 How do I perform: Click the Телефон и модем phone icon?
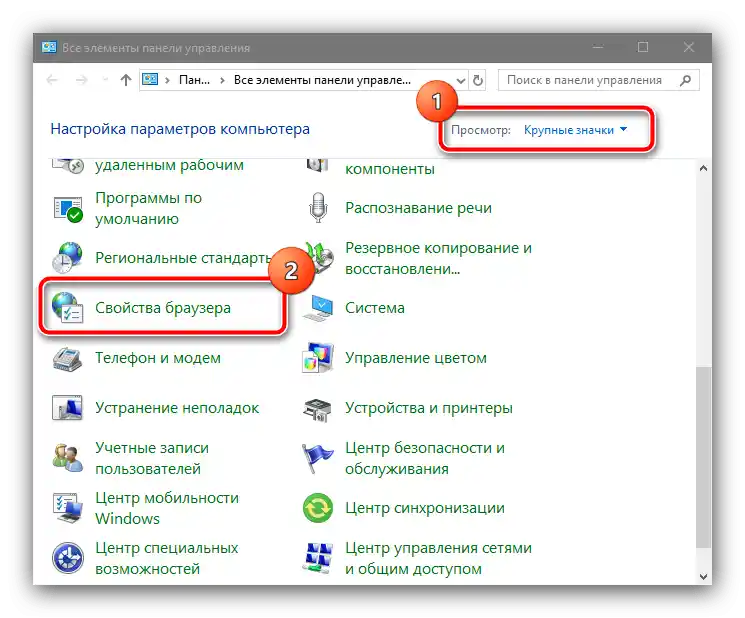click(67, 358)
